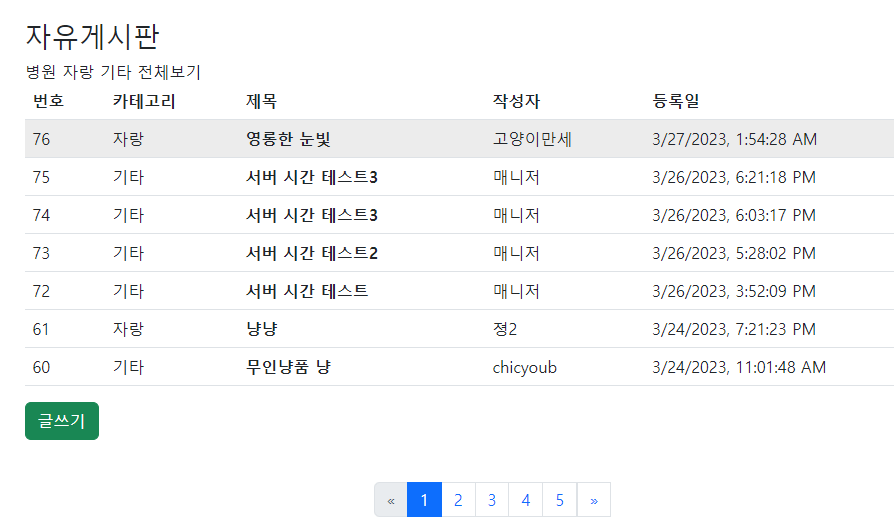
Task: Click post number 76
Action: coord(41,139)
